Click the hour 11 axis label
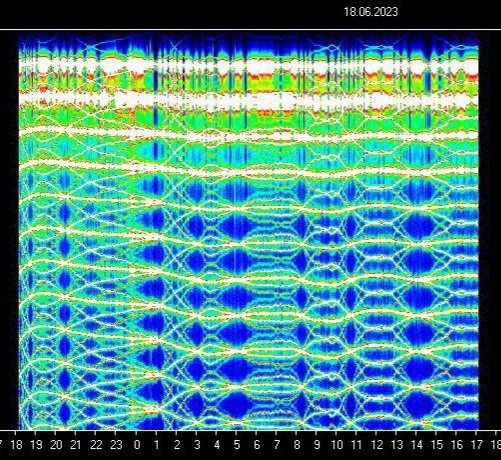The image size is (501, 460). [357, 445]
